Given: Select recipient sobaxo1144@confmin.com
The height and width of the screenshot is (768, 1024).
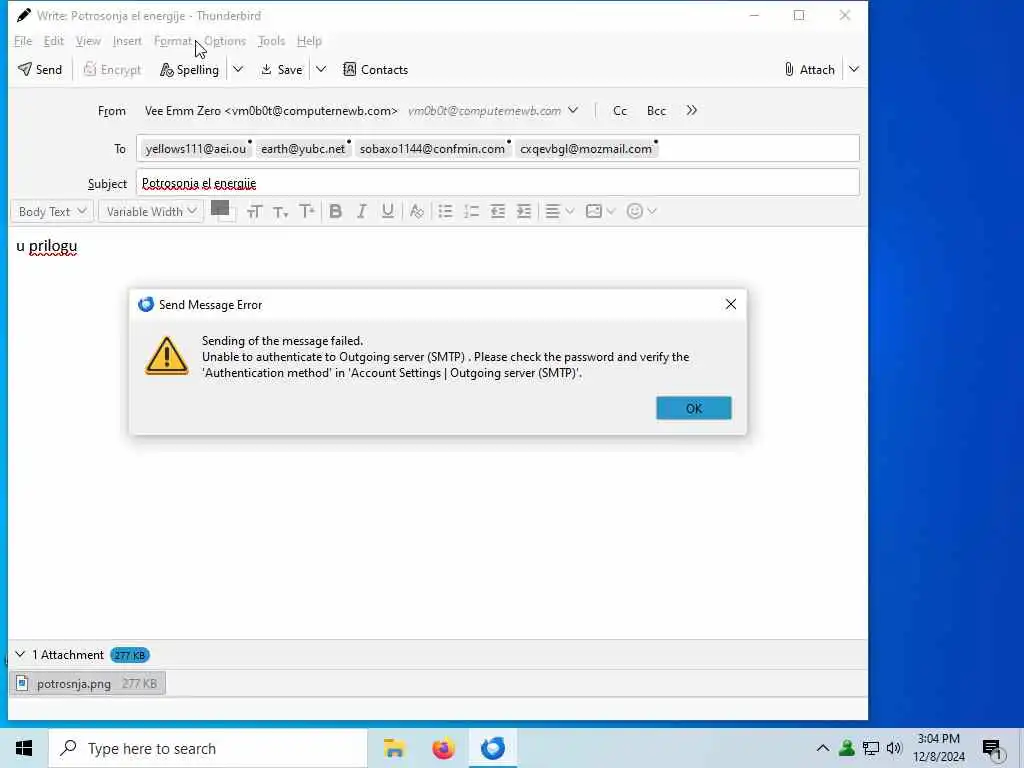Looking at the screenshot, I should (432, 149).
